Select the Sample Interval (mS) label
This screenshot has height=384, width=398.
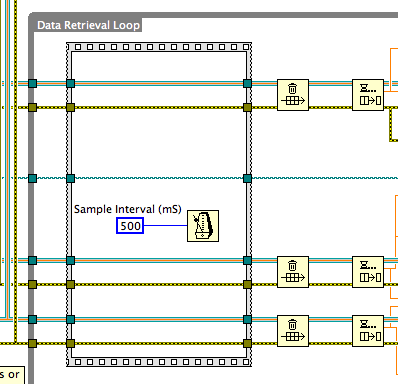(128, 209)
